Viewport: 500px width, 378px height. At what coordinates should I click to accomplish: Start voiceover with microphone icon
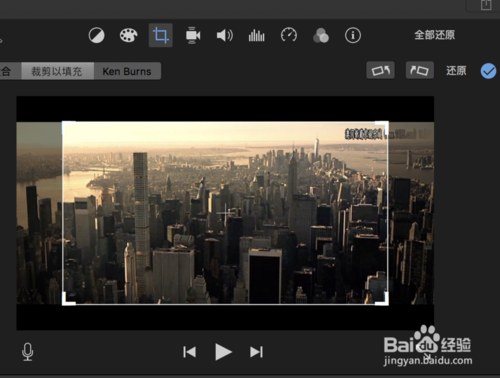click(28, 352)
